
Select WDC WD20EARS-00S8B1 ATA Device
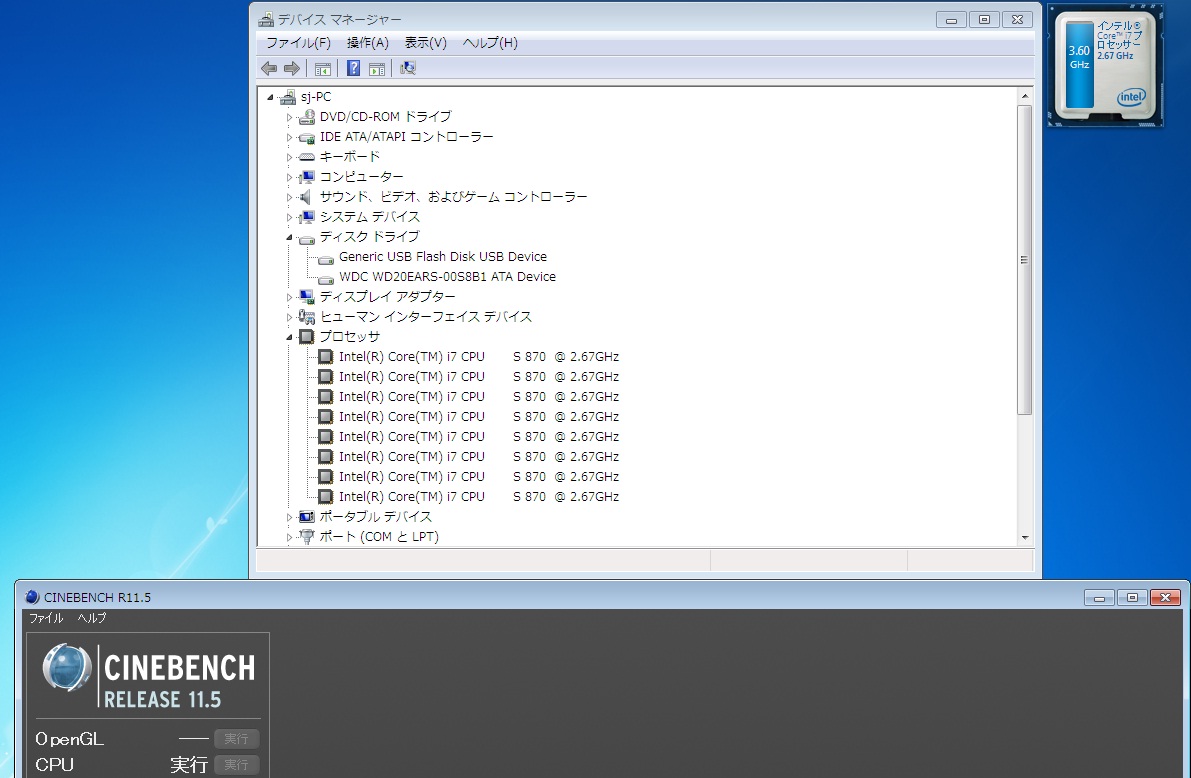pos(447,277)
